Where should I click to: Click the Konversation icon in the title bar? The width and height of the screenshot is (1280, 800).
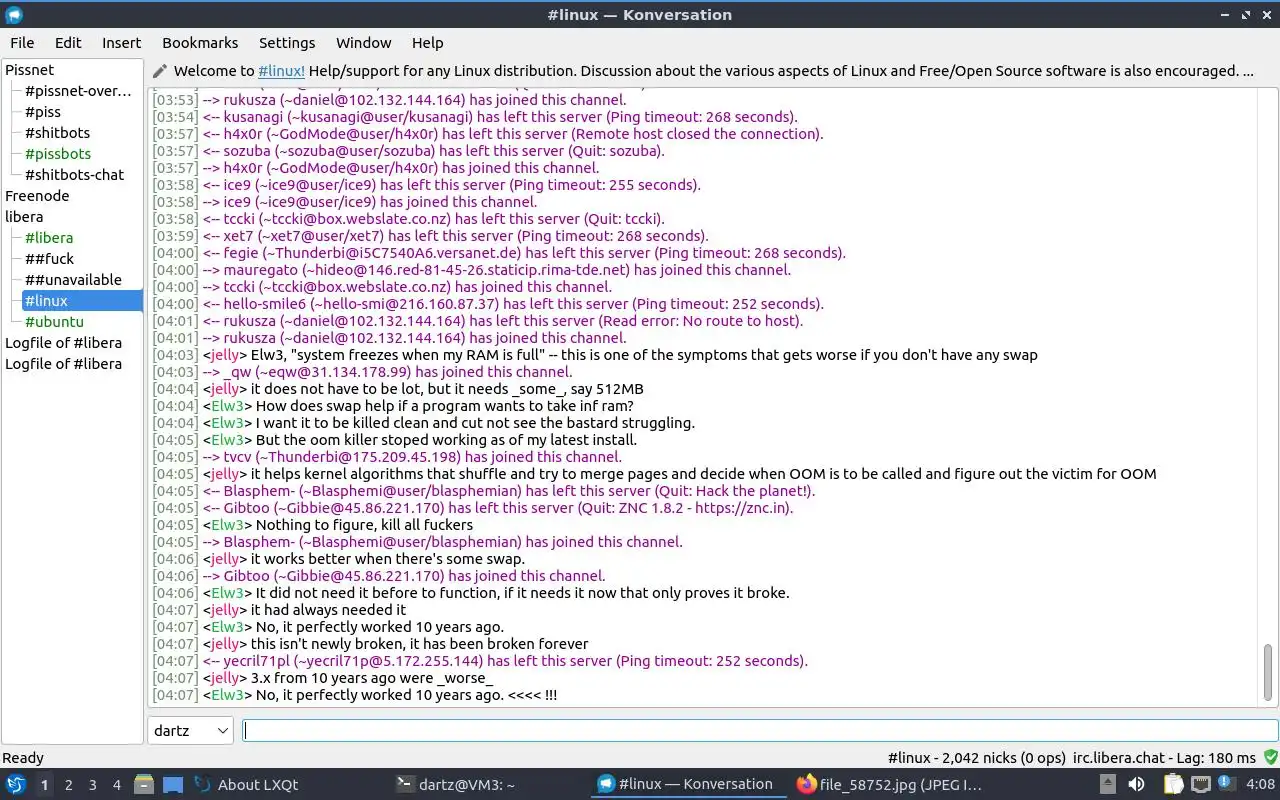click(14, 14)
